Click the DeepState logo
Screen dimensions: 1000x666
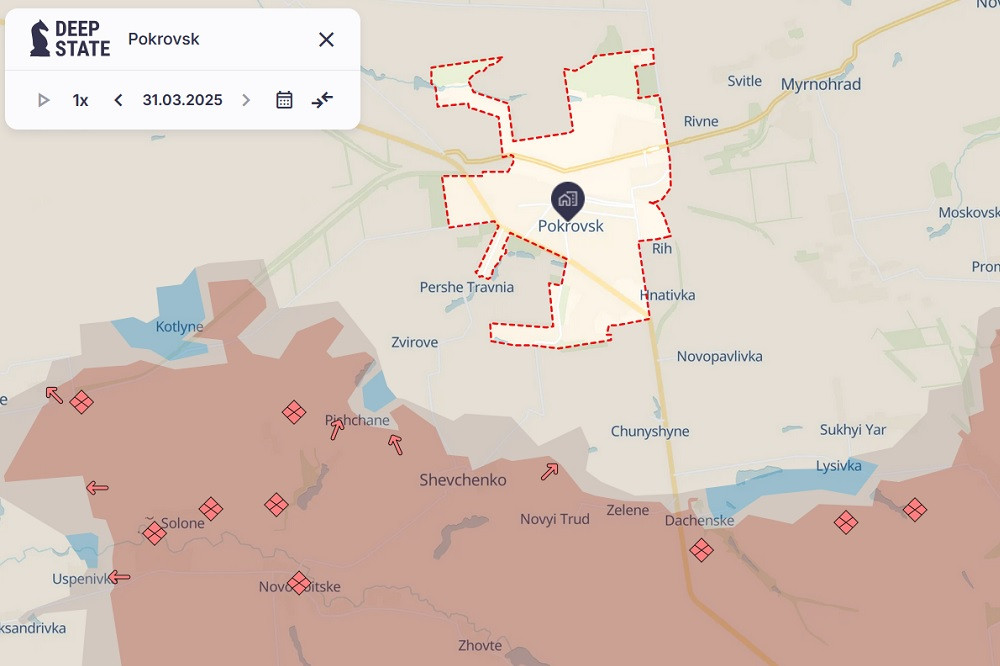[70, 39]
